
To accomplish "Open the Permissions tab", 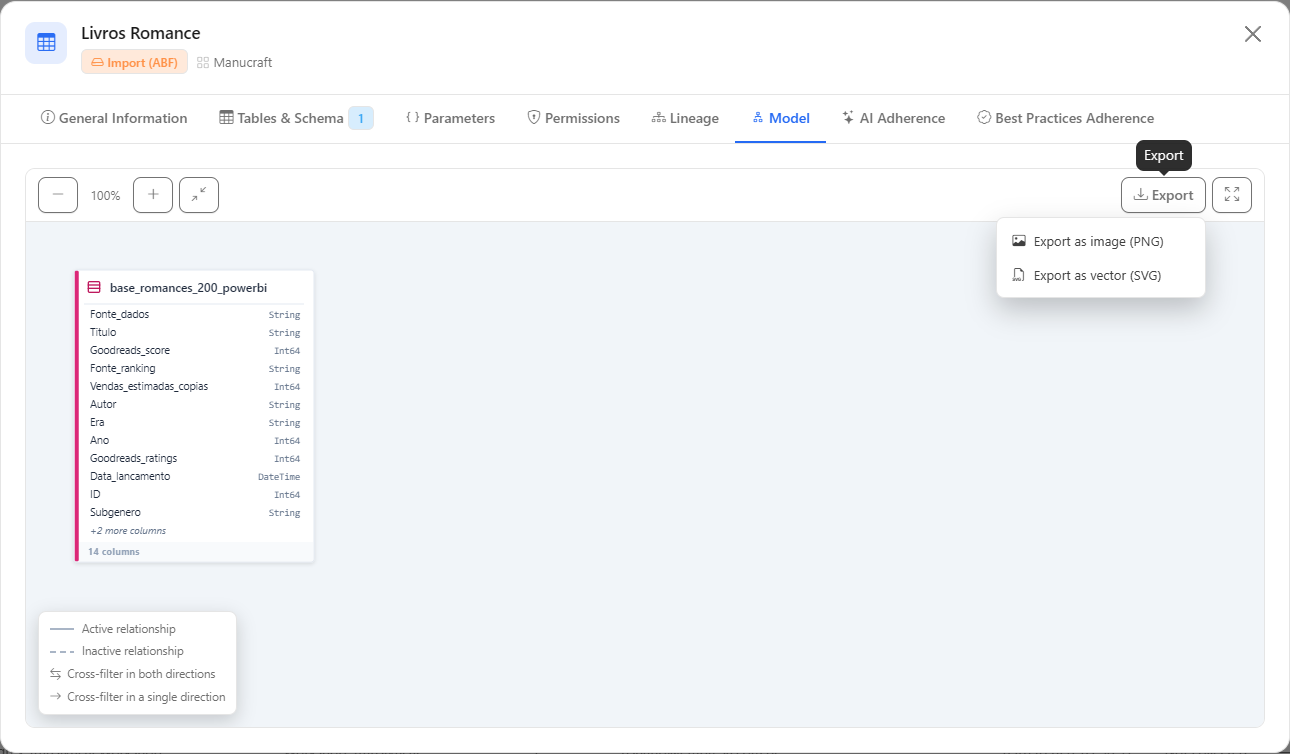I will click(x=574, y=118).
